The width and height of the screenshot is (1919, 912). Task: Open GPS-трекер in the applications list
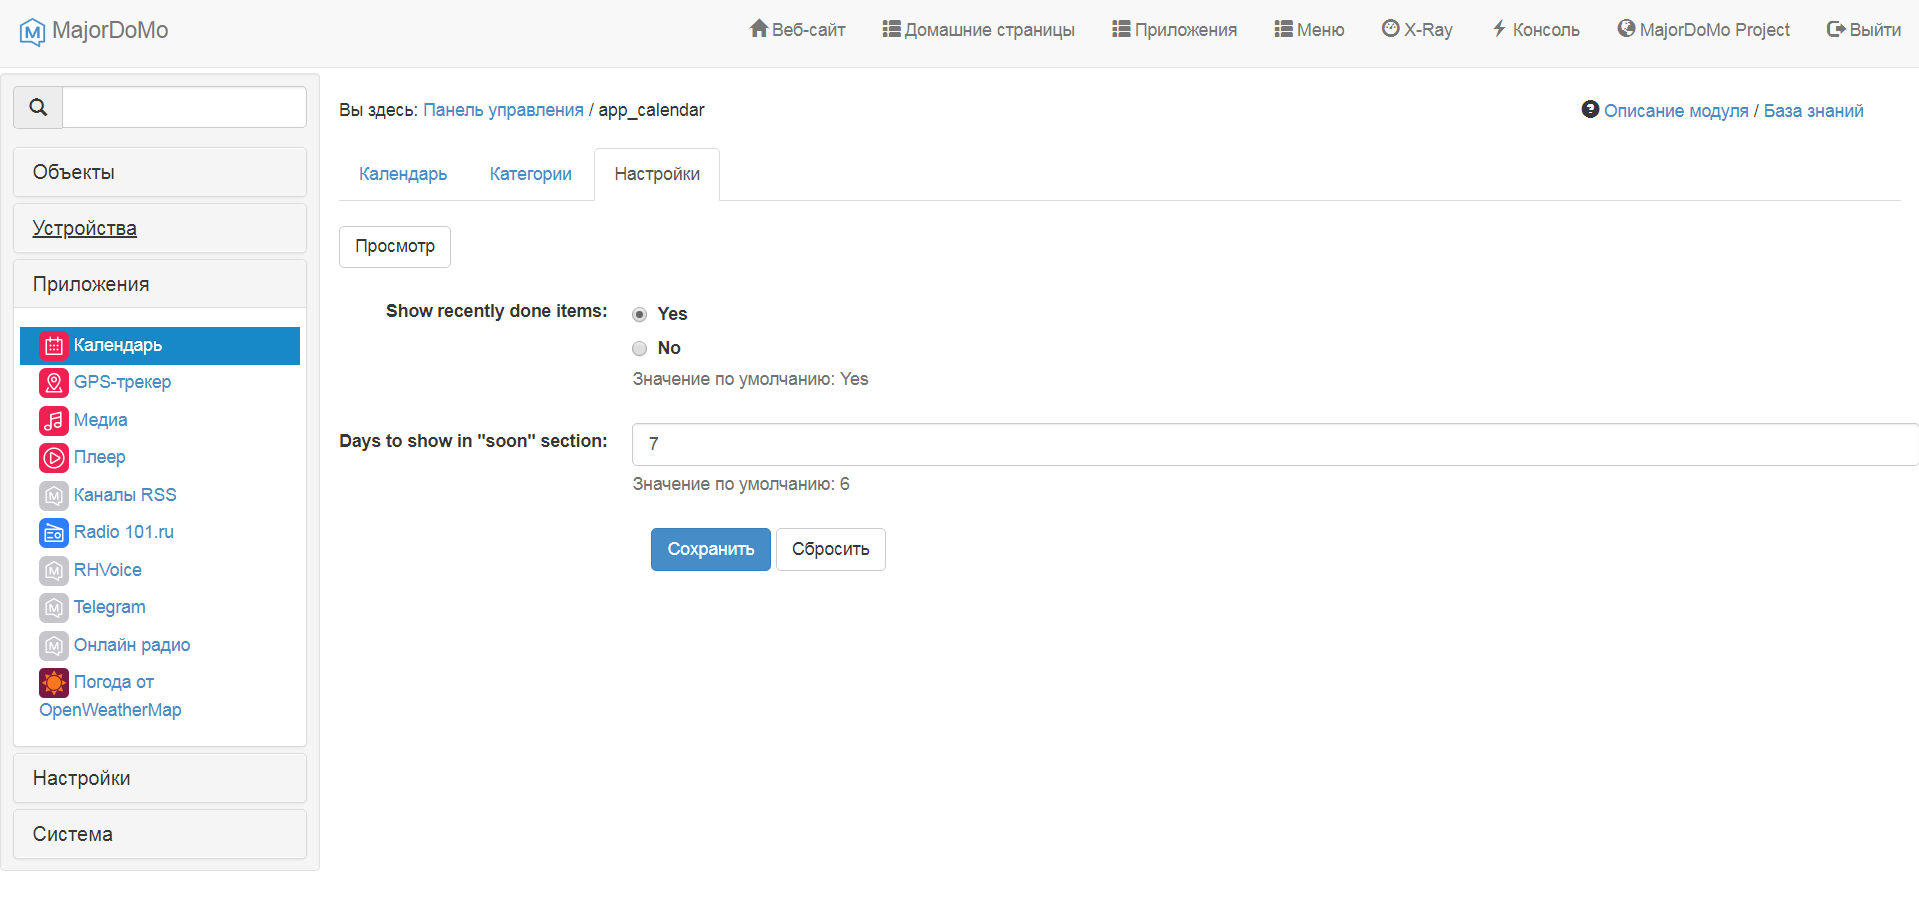coord(122,382)
